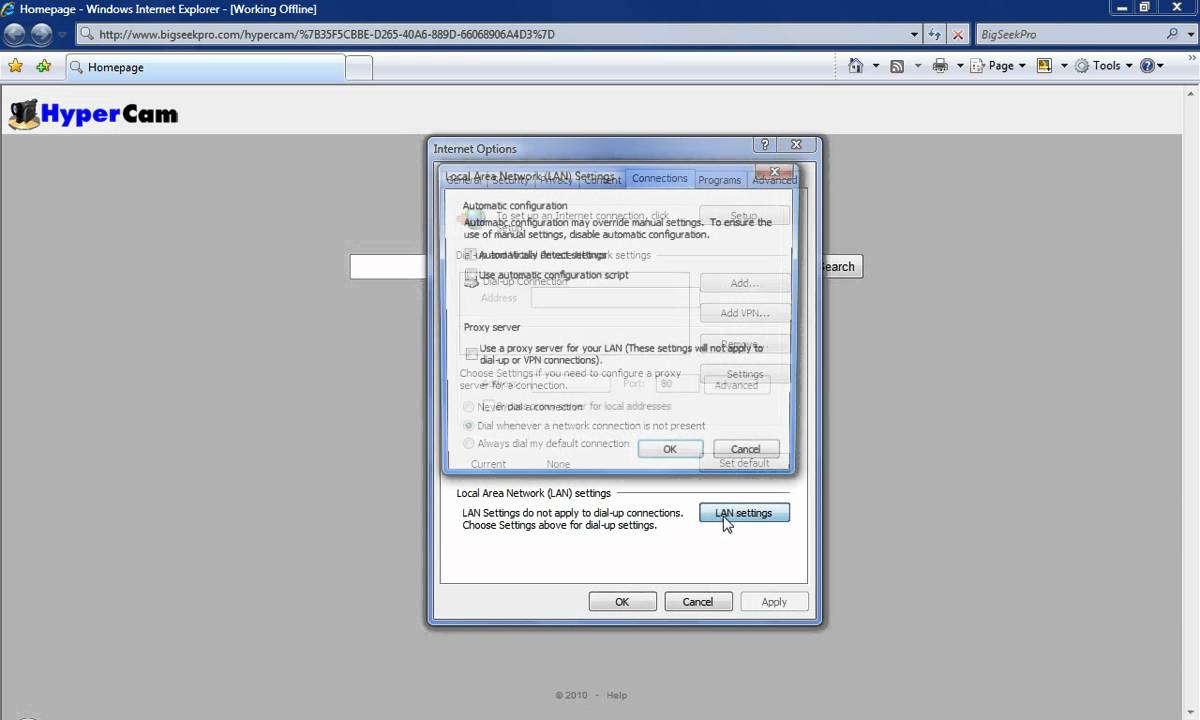The width and height of the screenshot is (1200, 720).
Task: Click the RSS Feeds icon
Action: [897, 66]
